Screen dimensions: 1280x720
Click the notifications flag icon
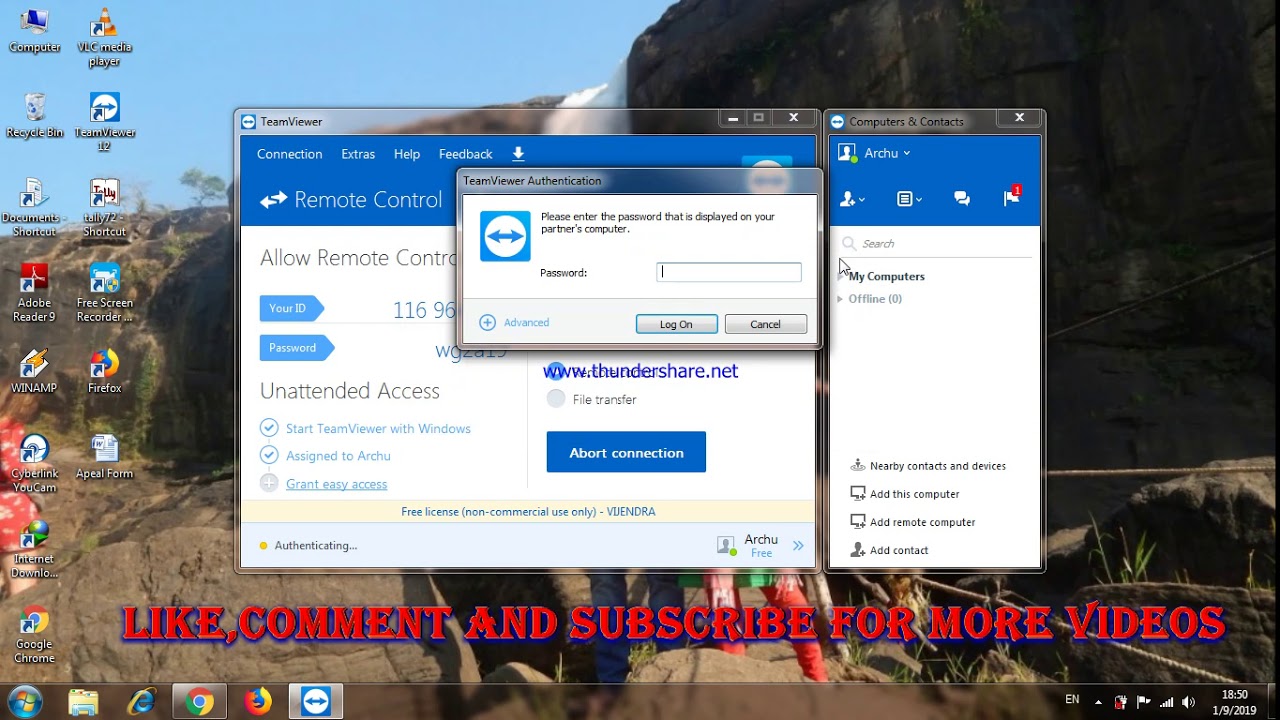1012,198
